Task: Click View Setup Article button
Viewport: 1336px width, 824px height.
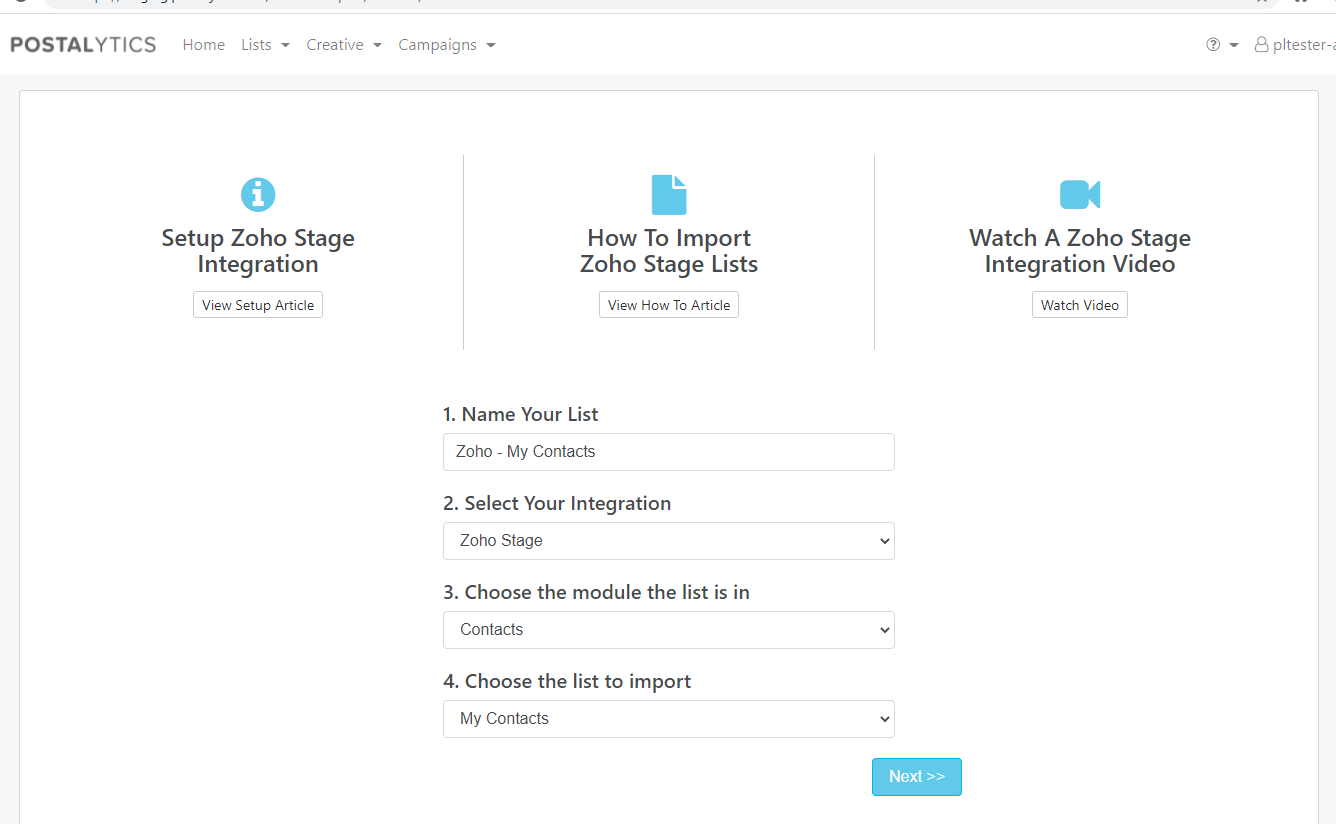Action: click(x=258, y=305)
